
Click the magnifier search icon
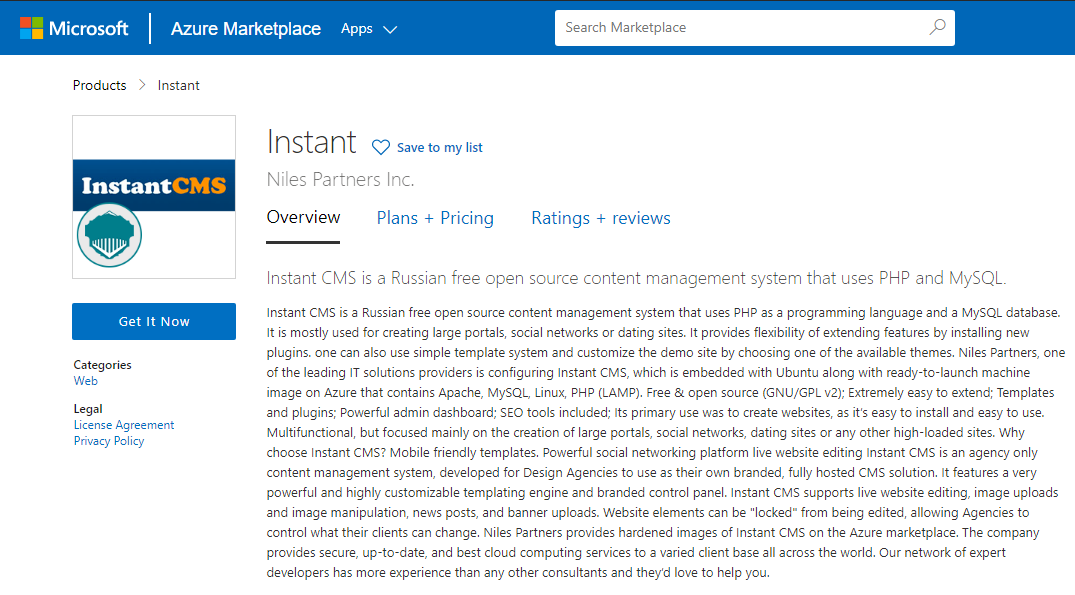[937, 28]
